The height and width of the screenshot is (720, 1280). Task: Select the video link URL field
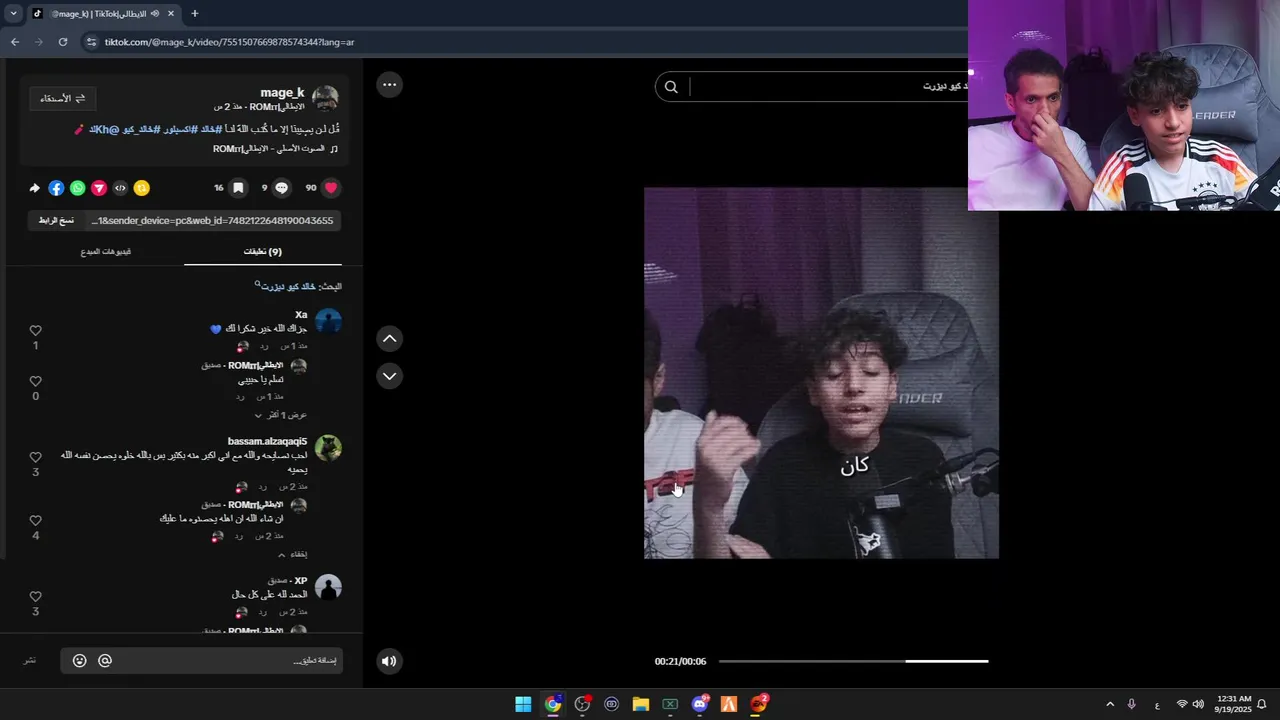point(212,220)
